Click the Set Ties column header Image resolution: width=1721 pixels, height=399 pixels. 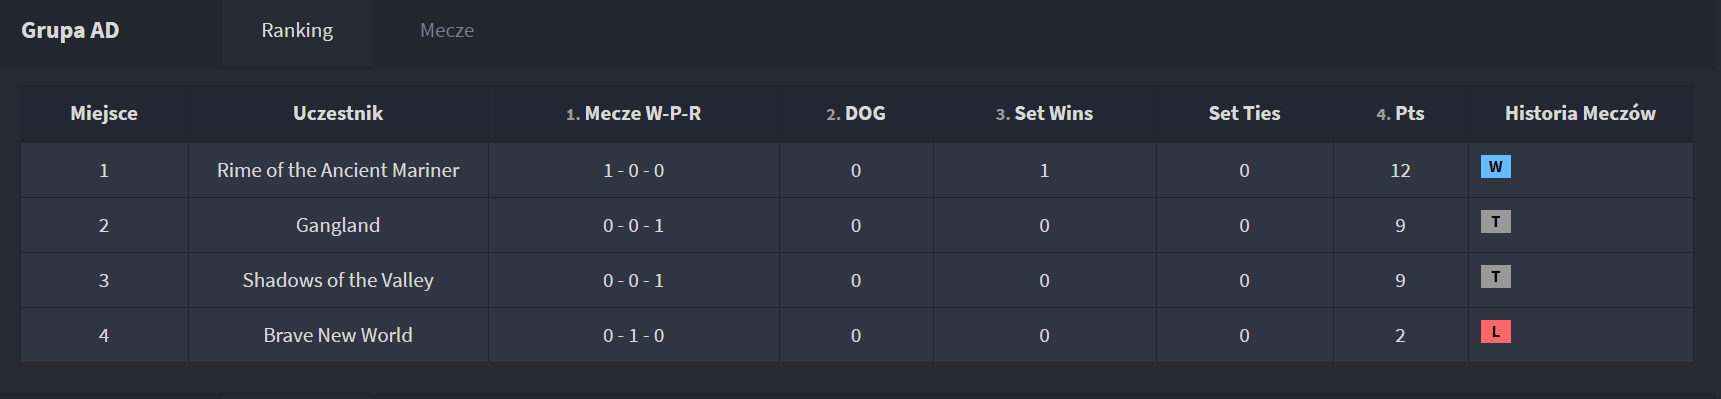1244,113
